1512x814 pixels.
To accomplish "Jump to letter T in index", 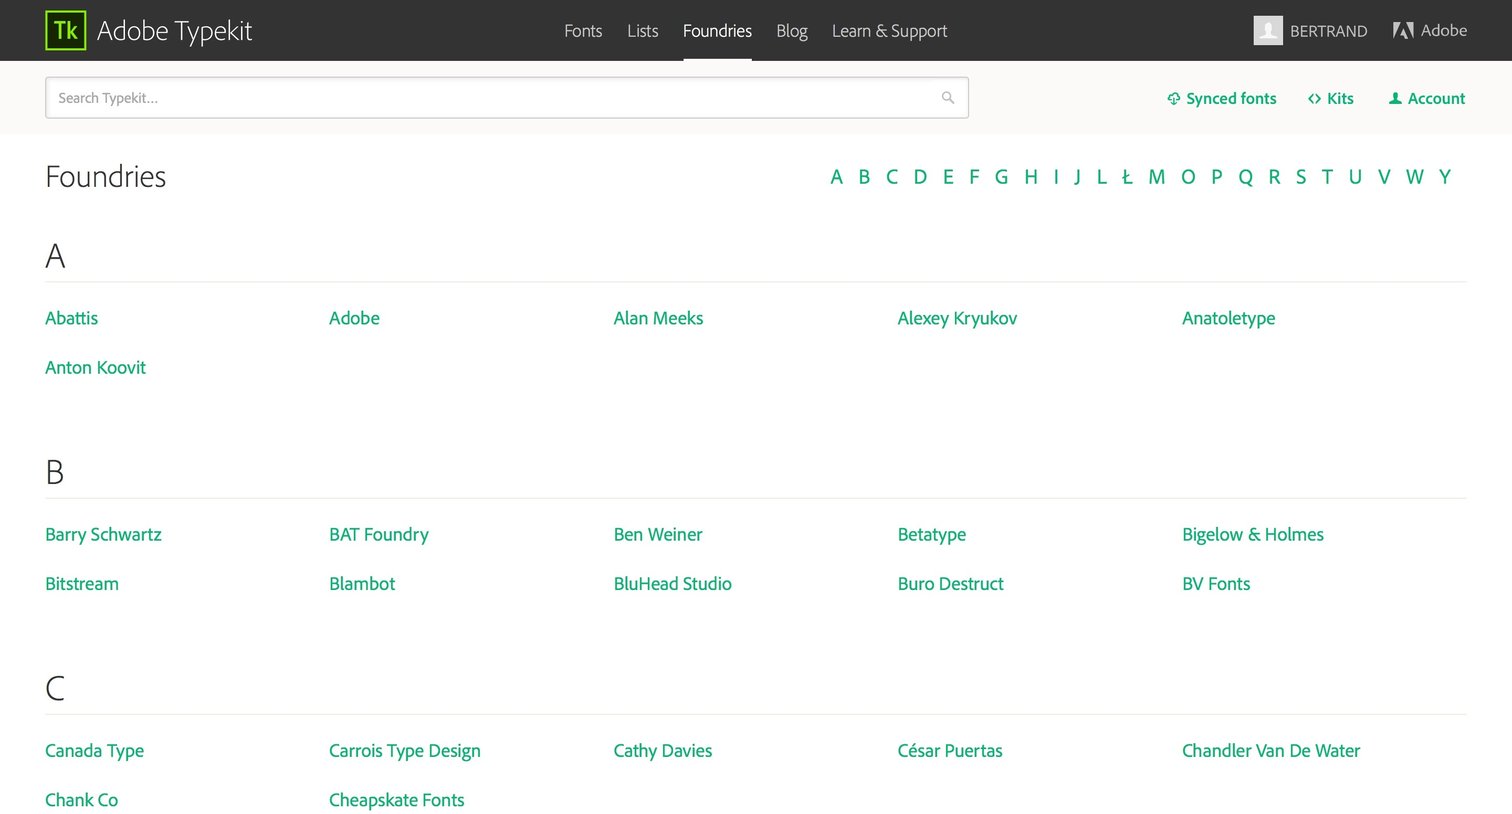I will (x=1327, y=177).
